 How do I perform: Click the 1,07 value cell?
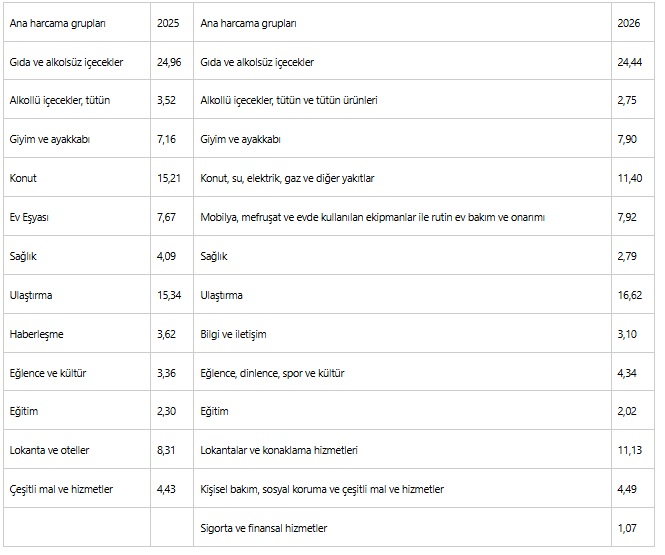click(629, 527)
